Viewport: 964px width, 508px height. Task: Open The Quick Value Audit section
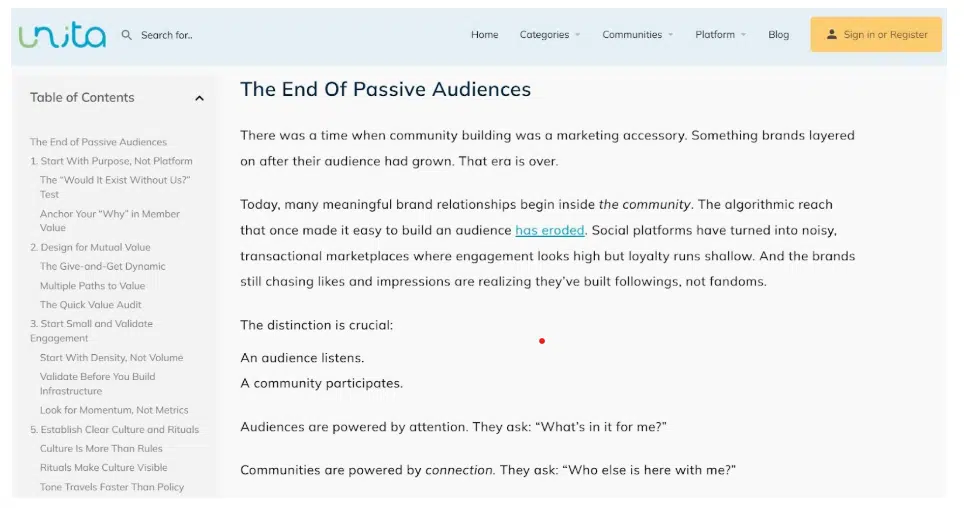point(91,305)
